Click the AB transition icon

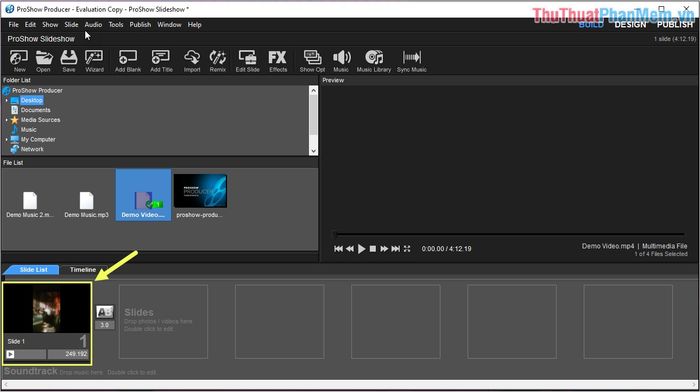pos(104,312)
